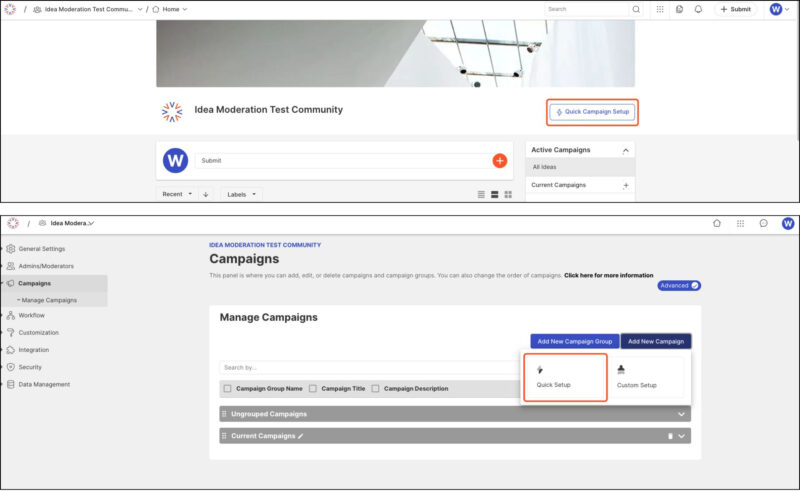The image size is (800, 491).
Task: Check the Campaign Group Name checkbox
Action: 228,388
